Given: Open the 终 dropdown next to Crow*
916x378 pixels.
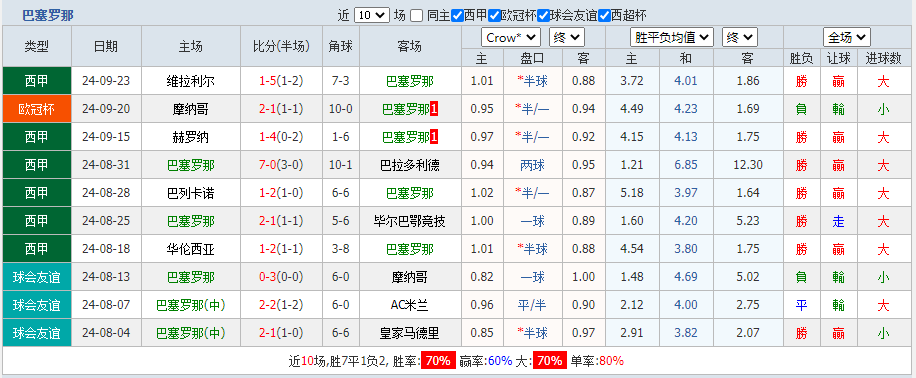Looking at the screenshot, I should 566,38.
